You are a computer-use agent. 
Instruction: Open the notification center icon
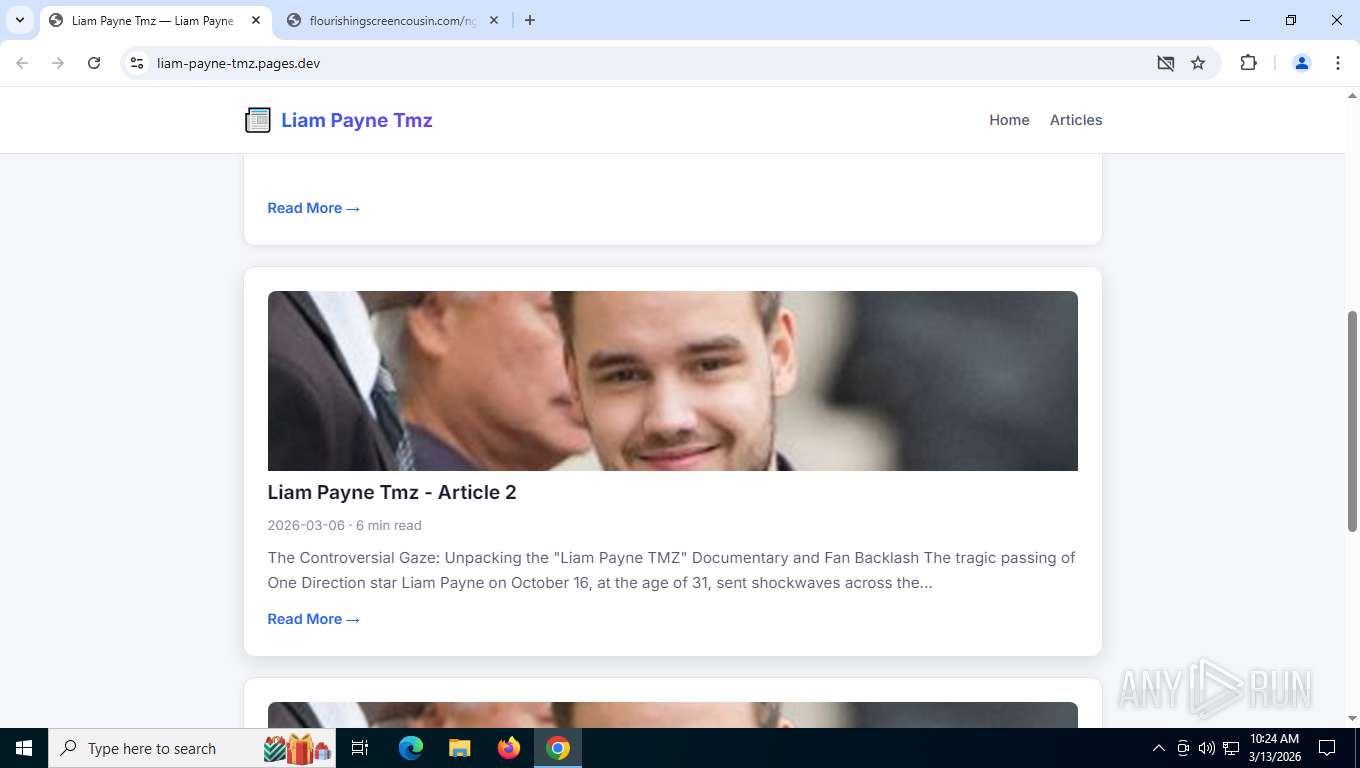[1327, 748]
